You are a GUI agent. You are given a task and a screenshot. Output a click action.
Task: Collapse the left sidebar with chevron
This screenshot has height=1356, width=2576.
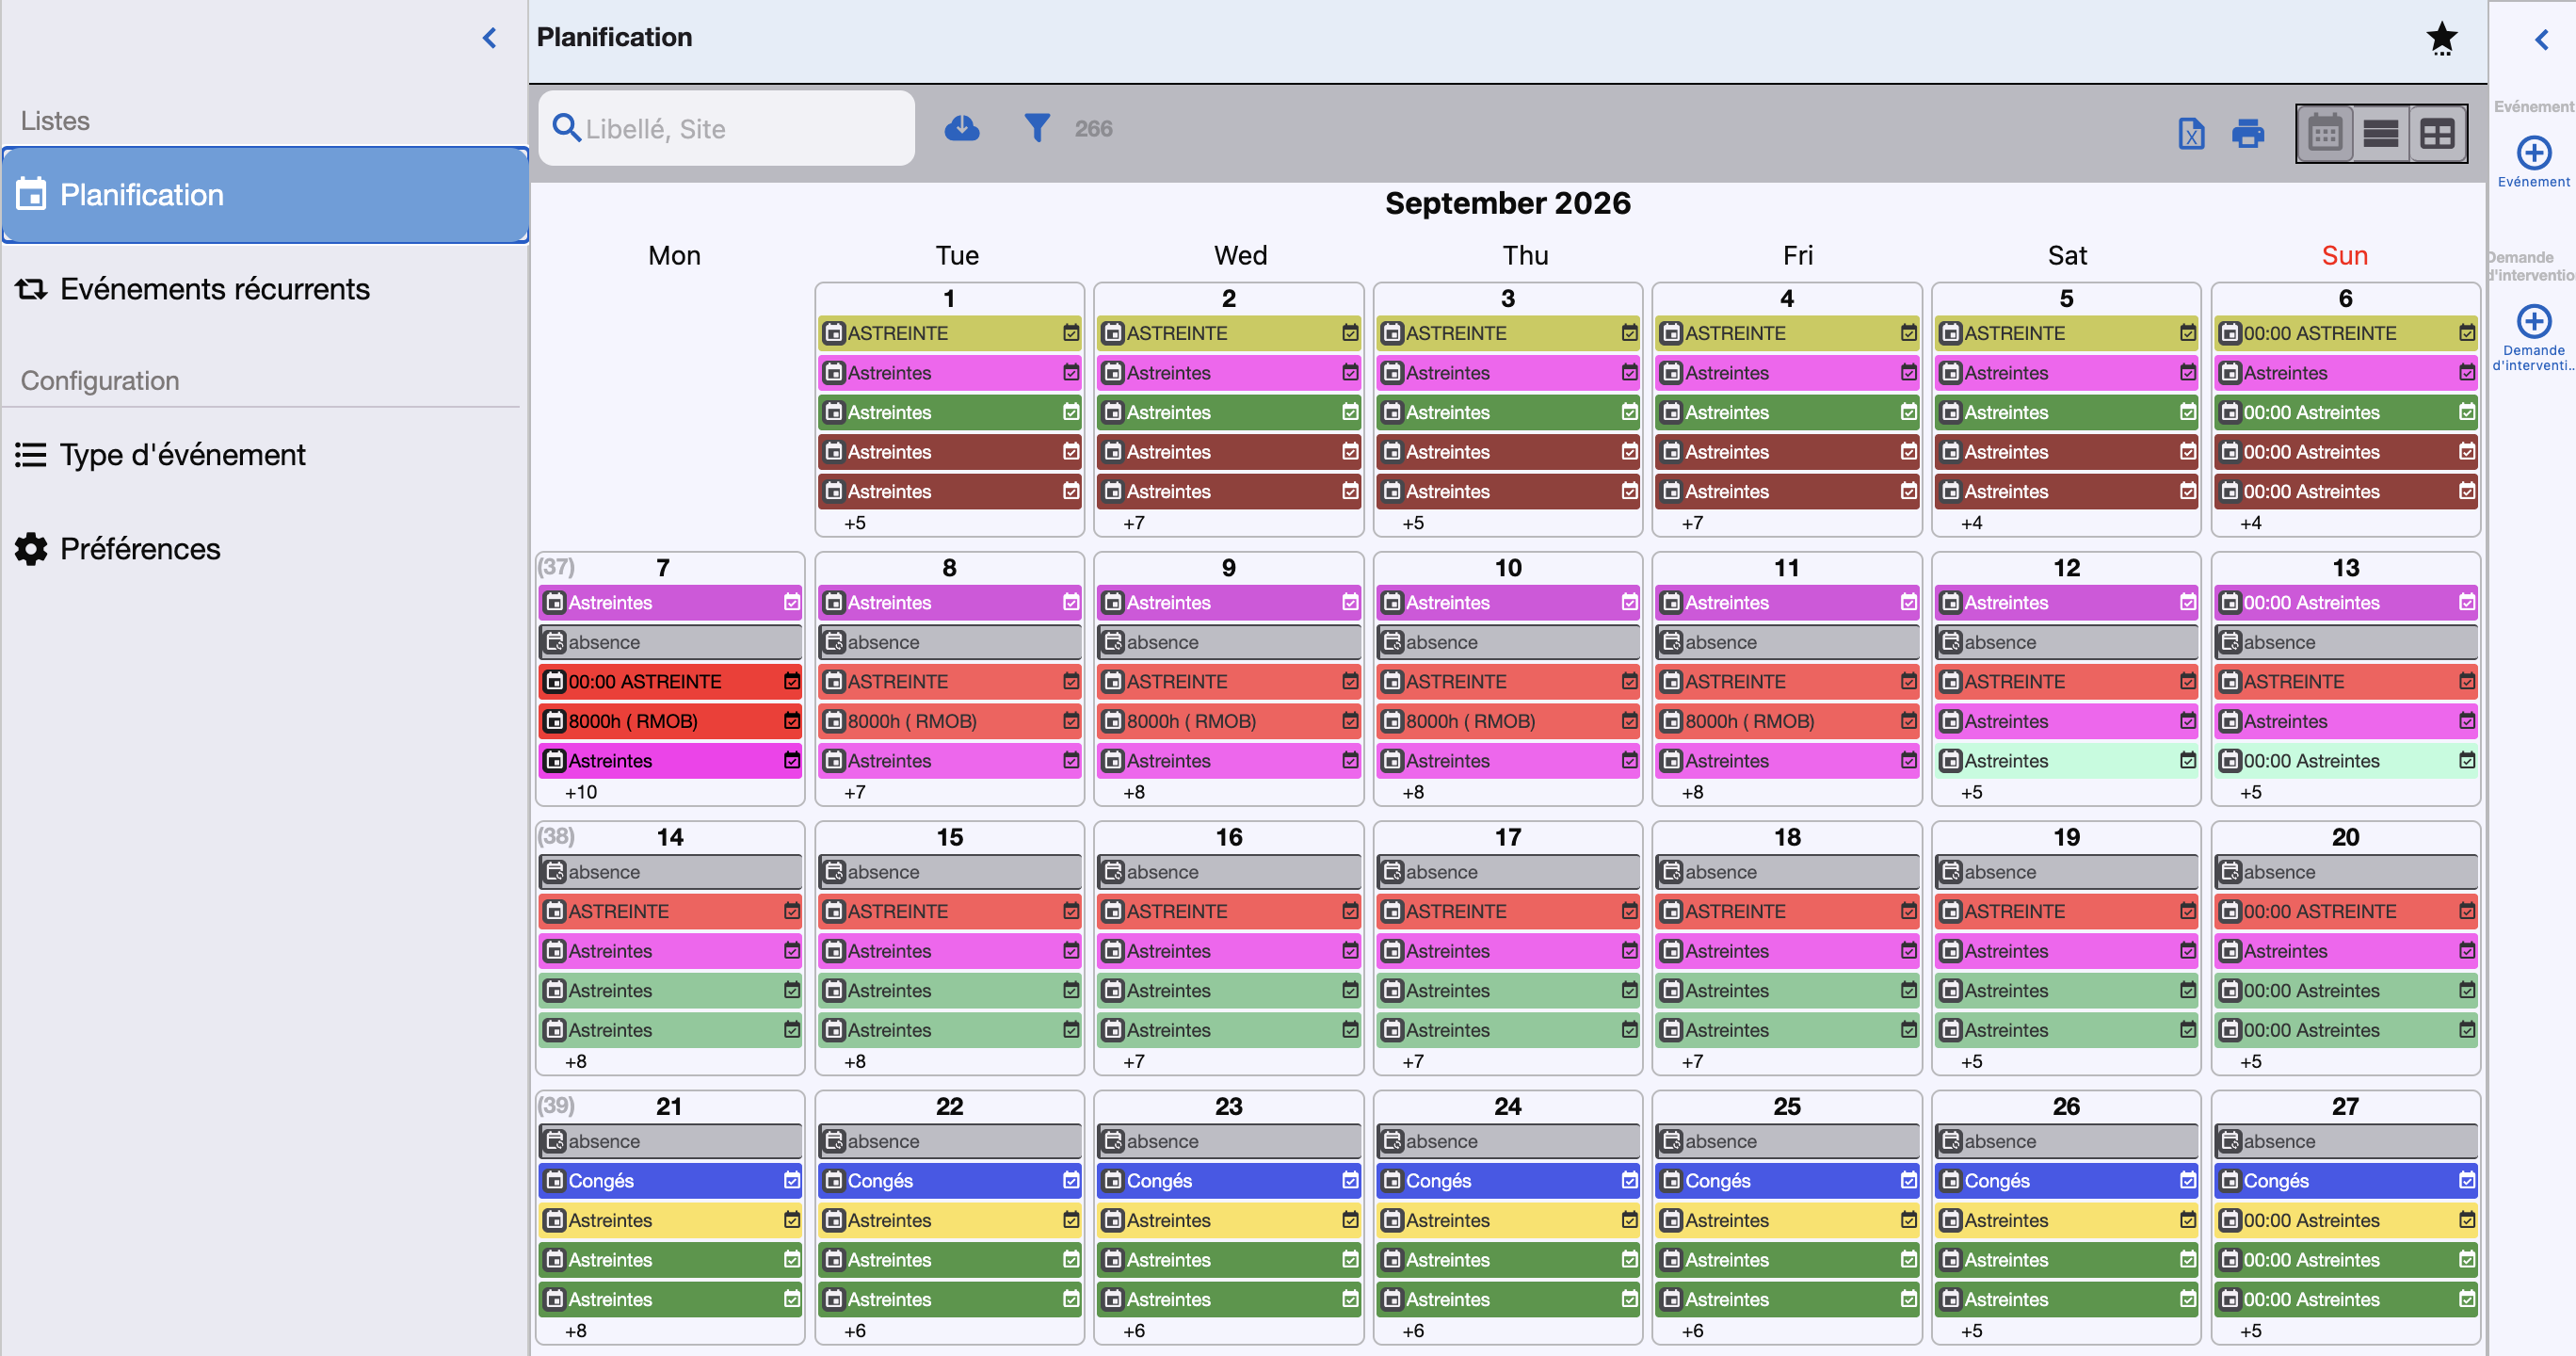click(489, 38)
